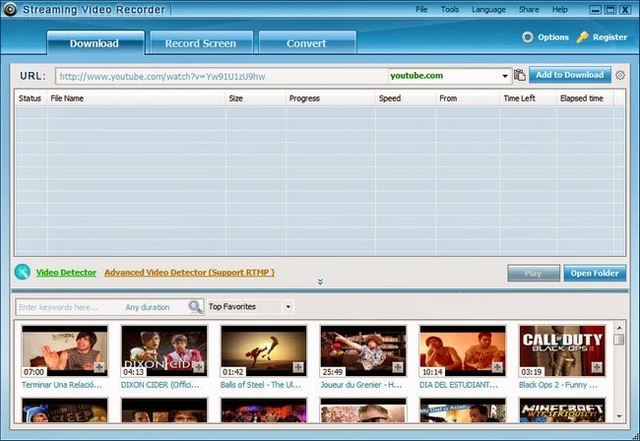Click the Balls of Steel video thumbnail
The image size is (640, 441).
[264, 350]
